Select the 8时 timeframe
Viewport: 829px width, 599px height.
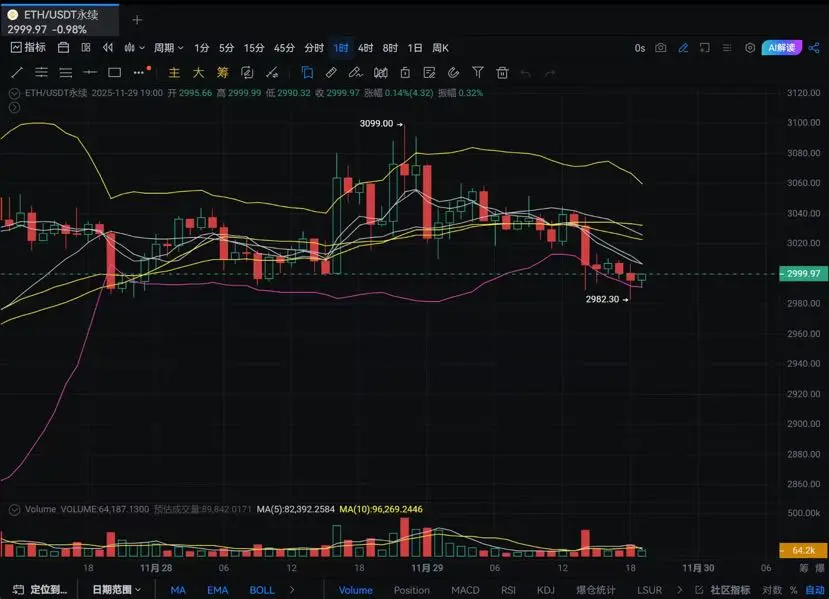point(390,48)
